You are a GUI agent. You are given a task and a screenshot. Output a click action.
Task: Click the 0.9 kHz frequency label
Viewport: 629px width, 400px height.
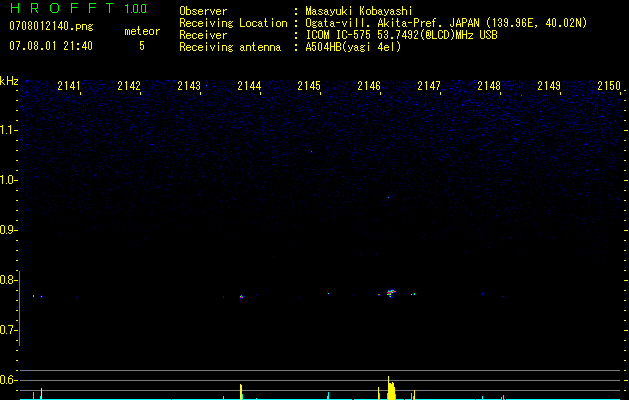(x=8, y=230)
